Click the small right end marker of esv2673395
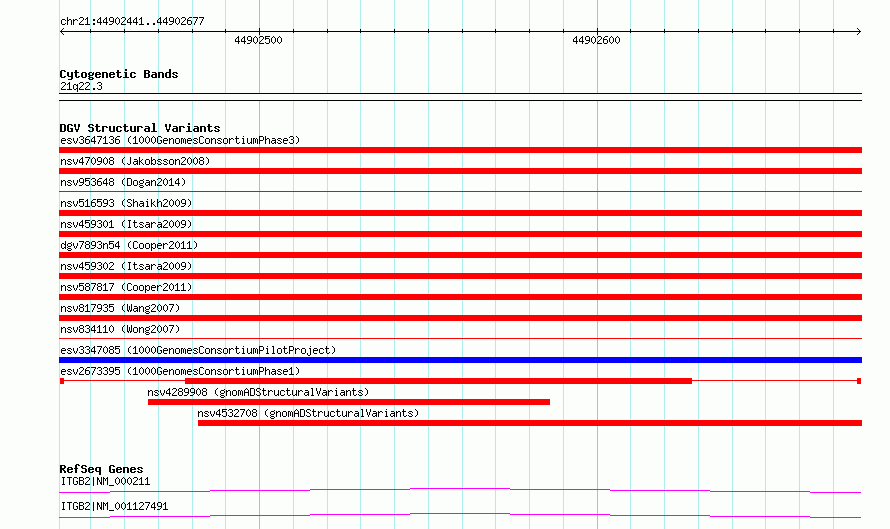The height and width of the screenshot is (529, 890). coord(859,381)
